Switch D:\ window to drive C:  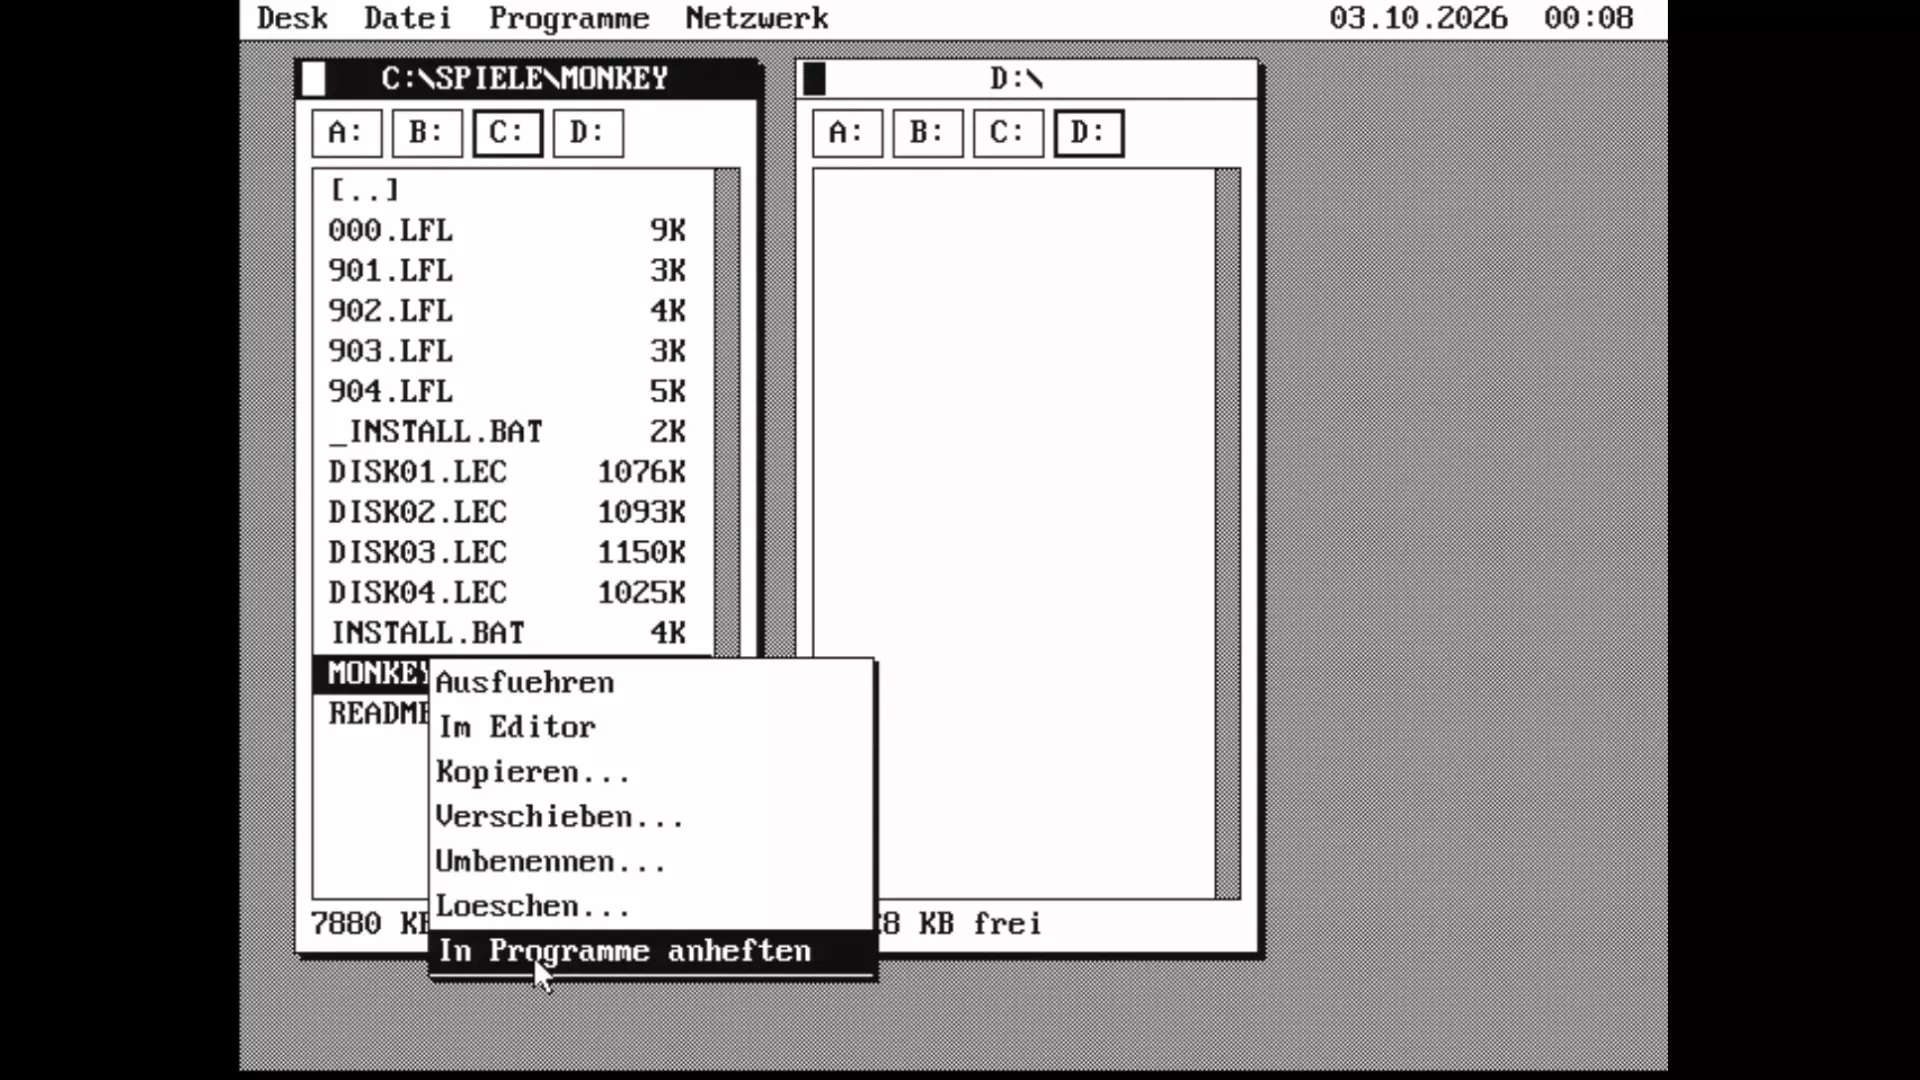point(1008,133)
